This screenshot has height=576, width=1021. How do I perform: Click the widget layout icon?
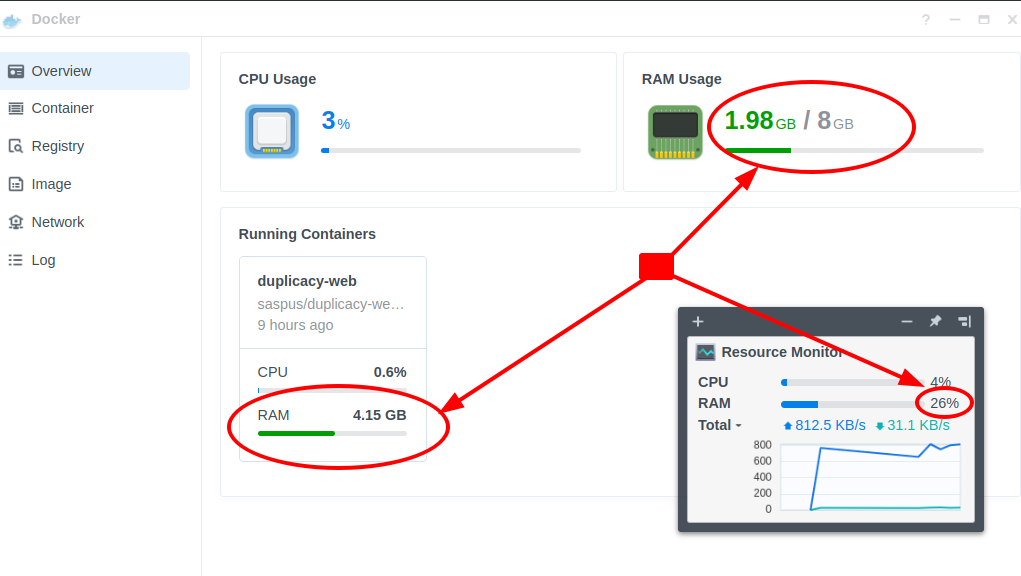[x=963, y=321]
